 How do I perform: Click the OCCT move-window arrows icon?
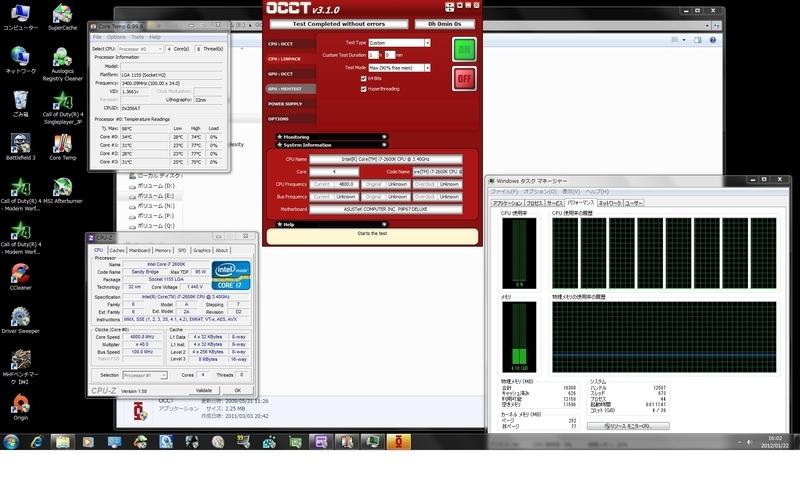[x=449, y=7]
